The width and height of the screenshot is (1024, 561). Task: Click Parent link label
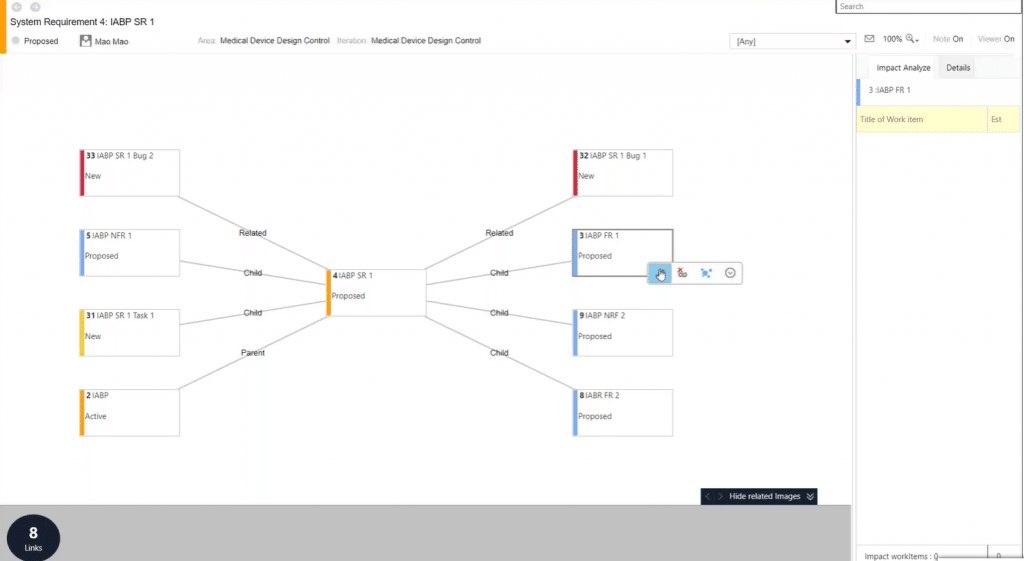[x=253, y=353]
